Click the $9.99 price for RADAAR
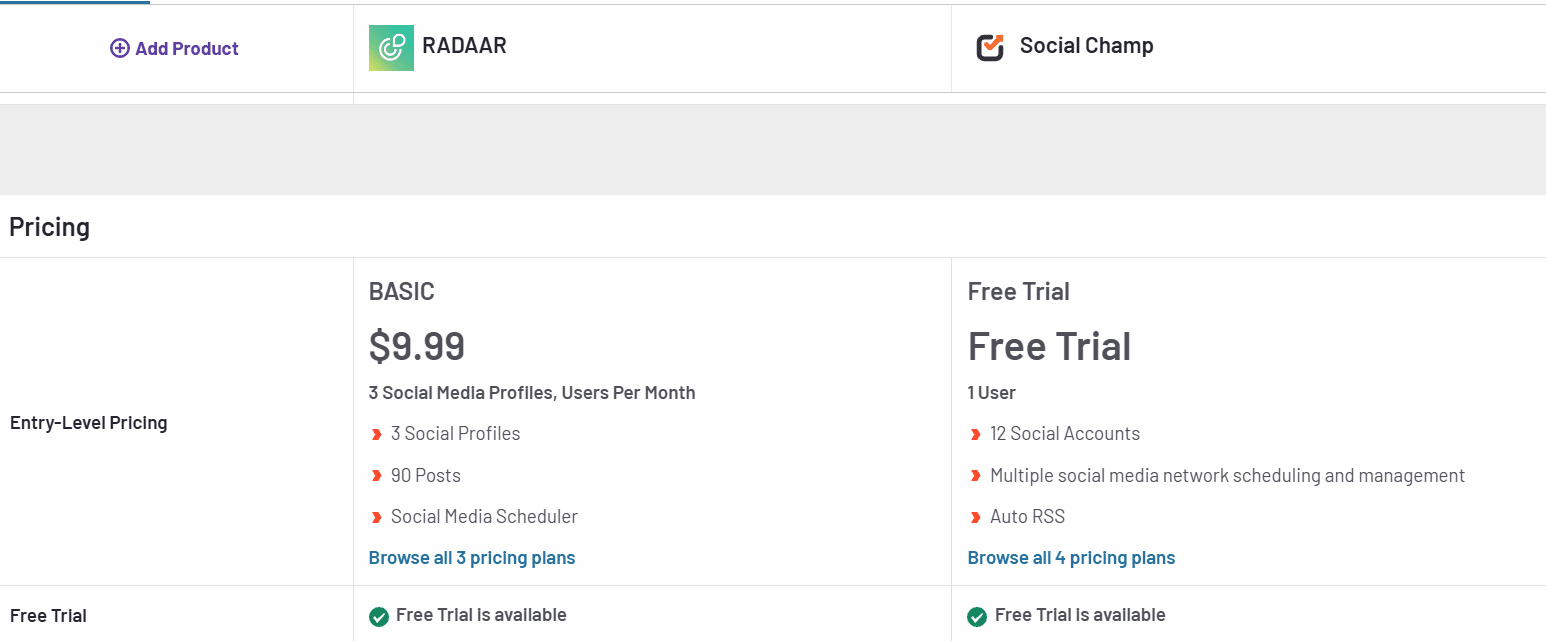This screenshot has width=1546, height=641. (x=416, y=346)
